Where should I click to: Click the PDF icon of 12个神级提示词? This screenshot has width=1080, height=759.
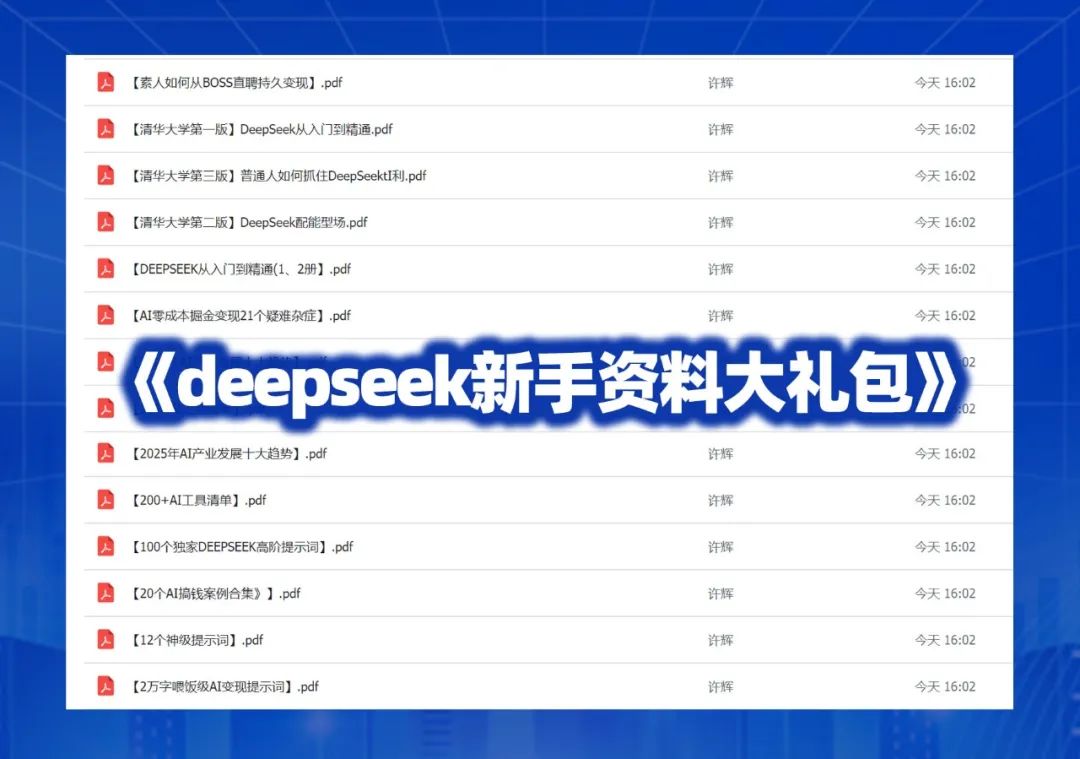105,640
